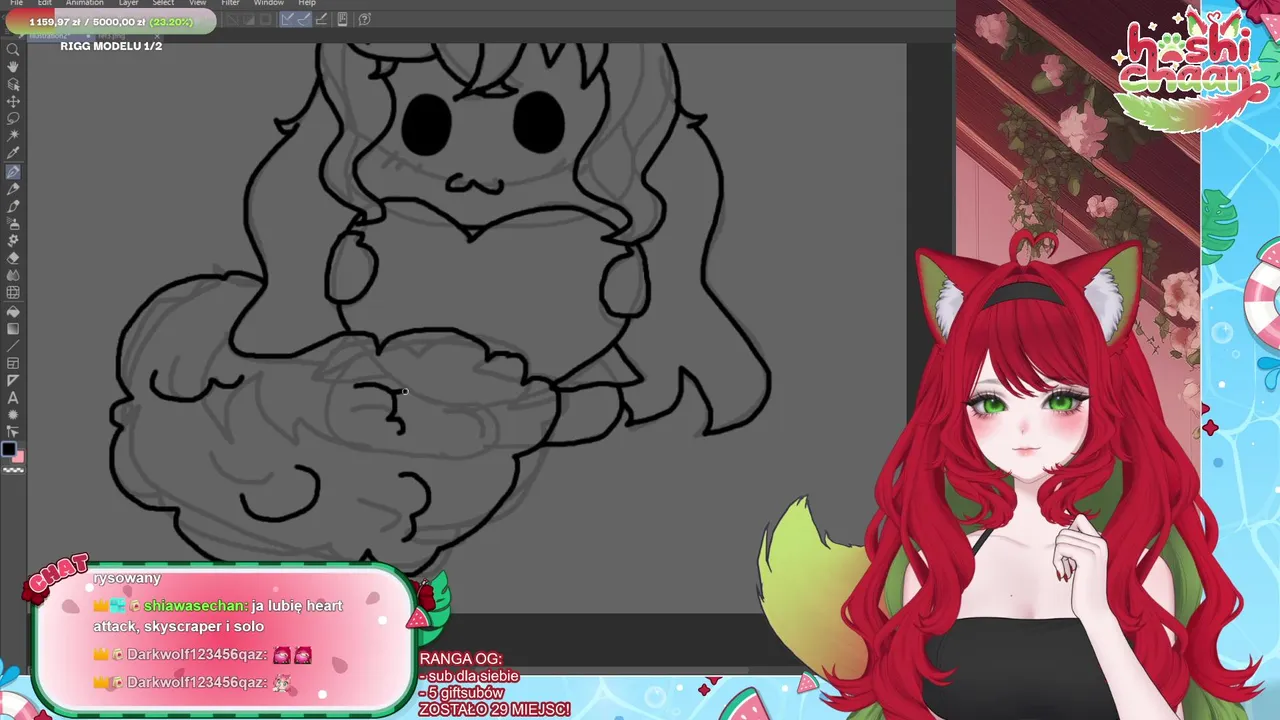Select the Eraser tool
1280x720 pixels.
coord(13,257)
